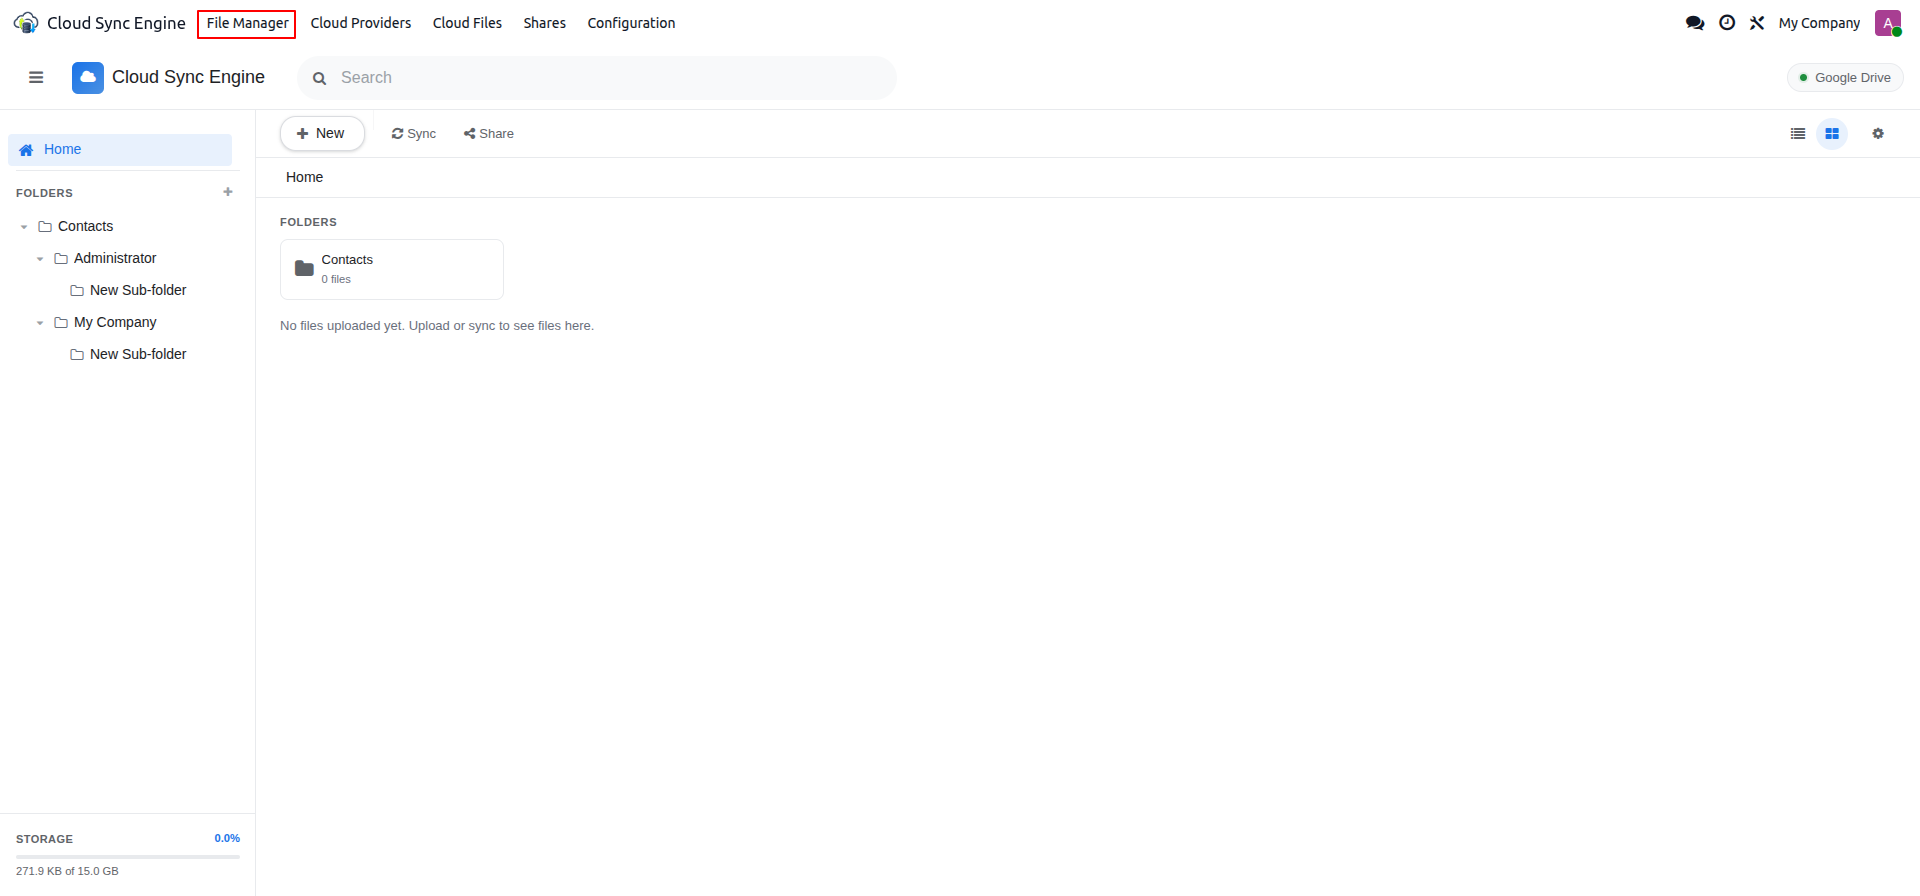Click the blue cloud app icon
This screenshot has height=896, width=1920.
tap(88, 77)
